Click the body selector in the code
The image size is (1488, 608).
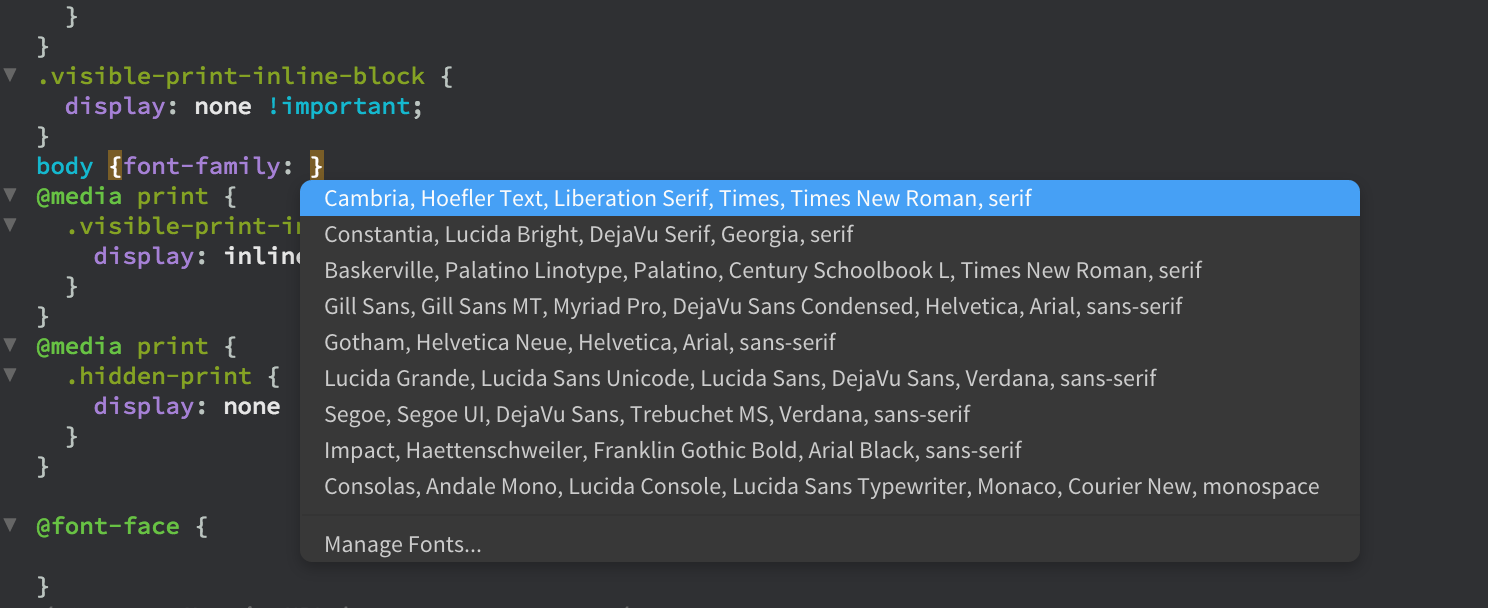(x=63, y=166)
